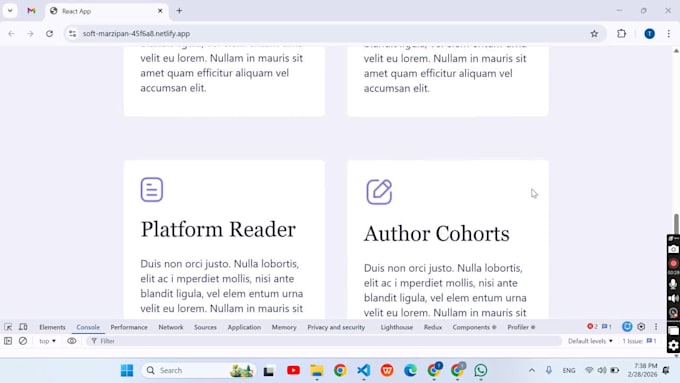The height and width of the screenshot is (383, 680).
Task: Switch to Privacy and security tab
Action: [x=336, y=327]
